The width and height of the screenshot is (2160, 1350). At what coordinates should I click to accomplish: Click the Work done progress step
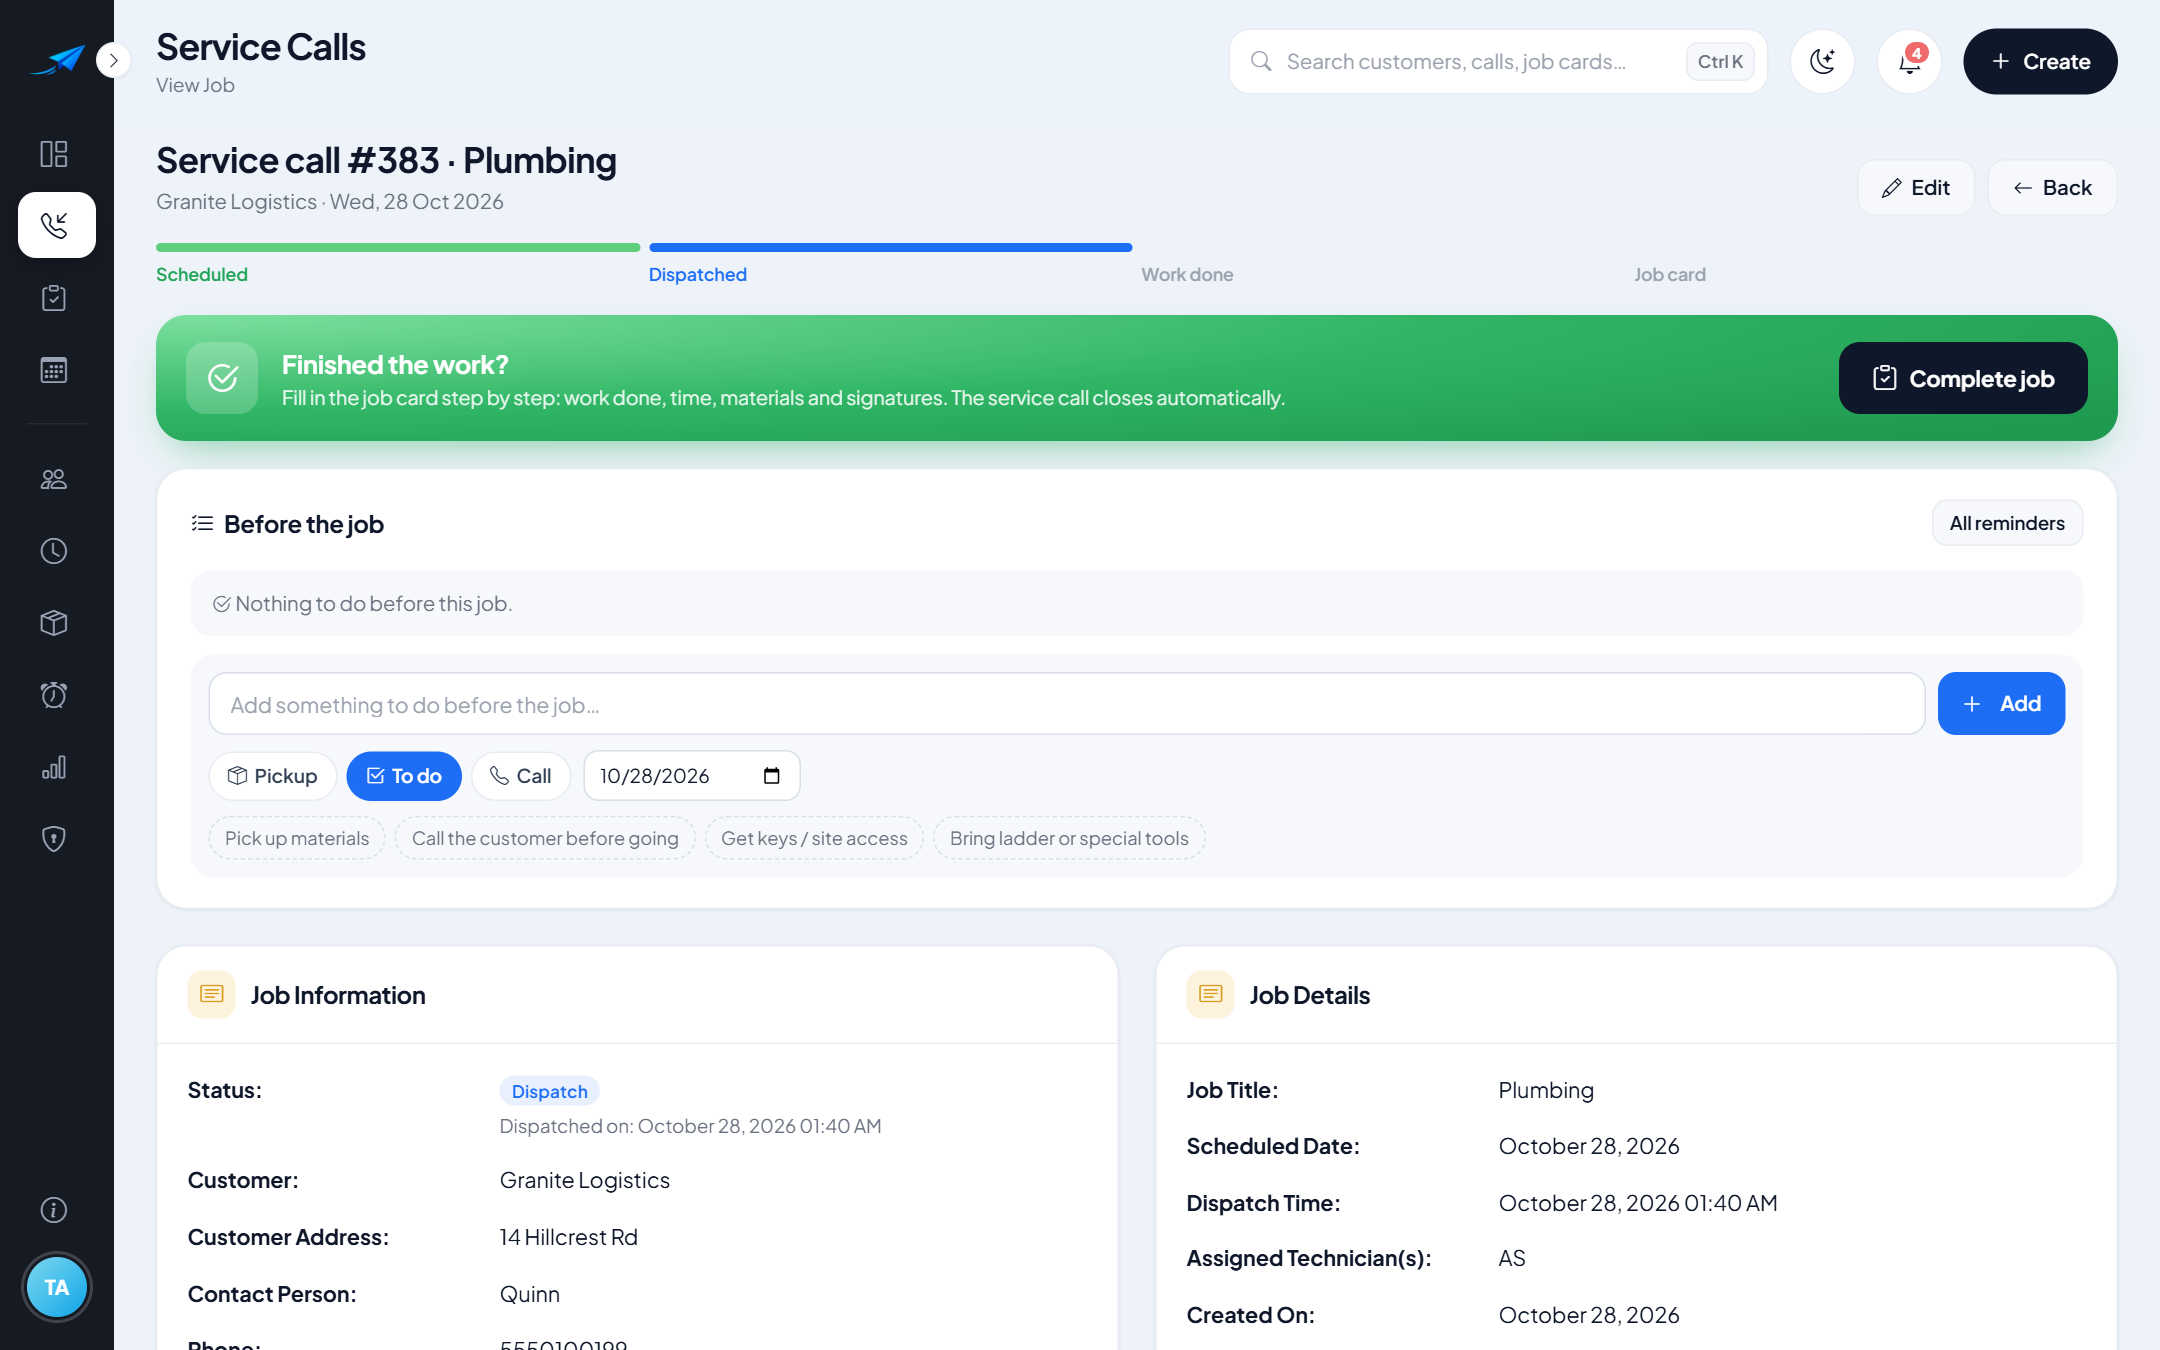[x=1187, y=274]
